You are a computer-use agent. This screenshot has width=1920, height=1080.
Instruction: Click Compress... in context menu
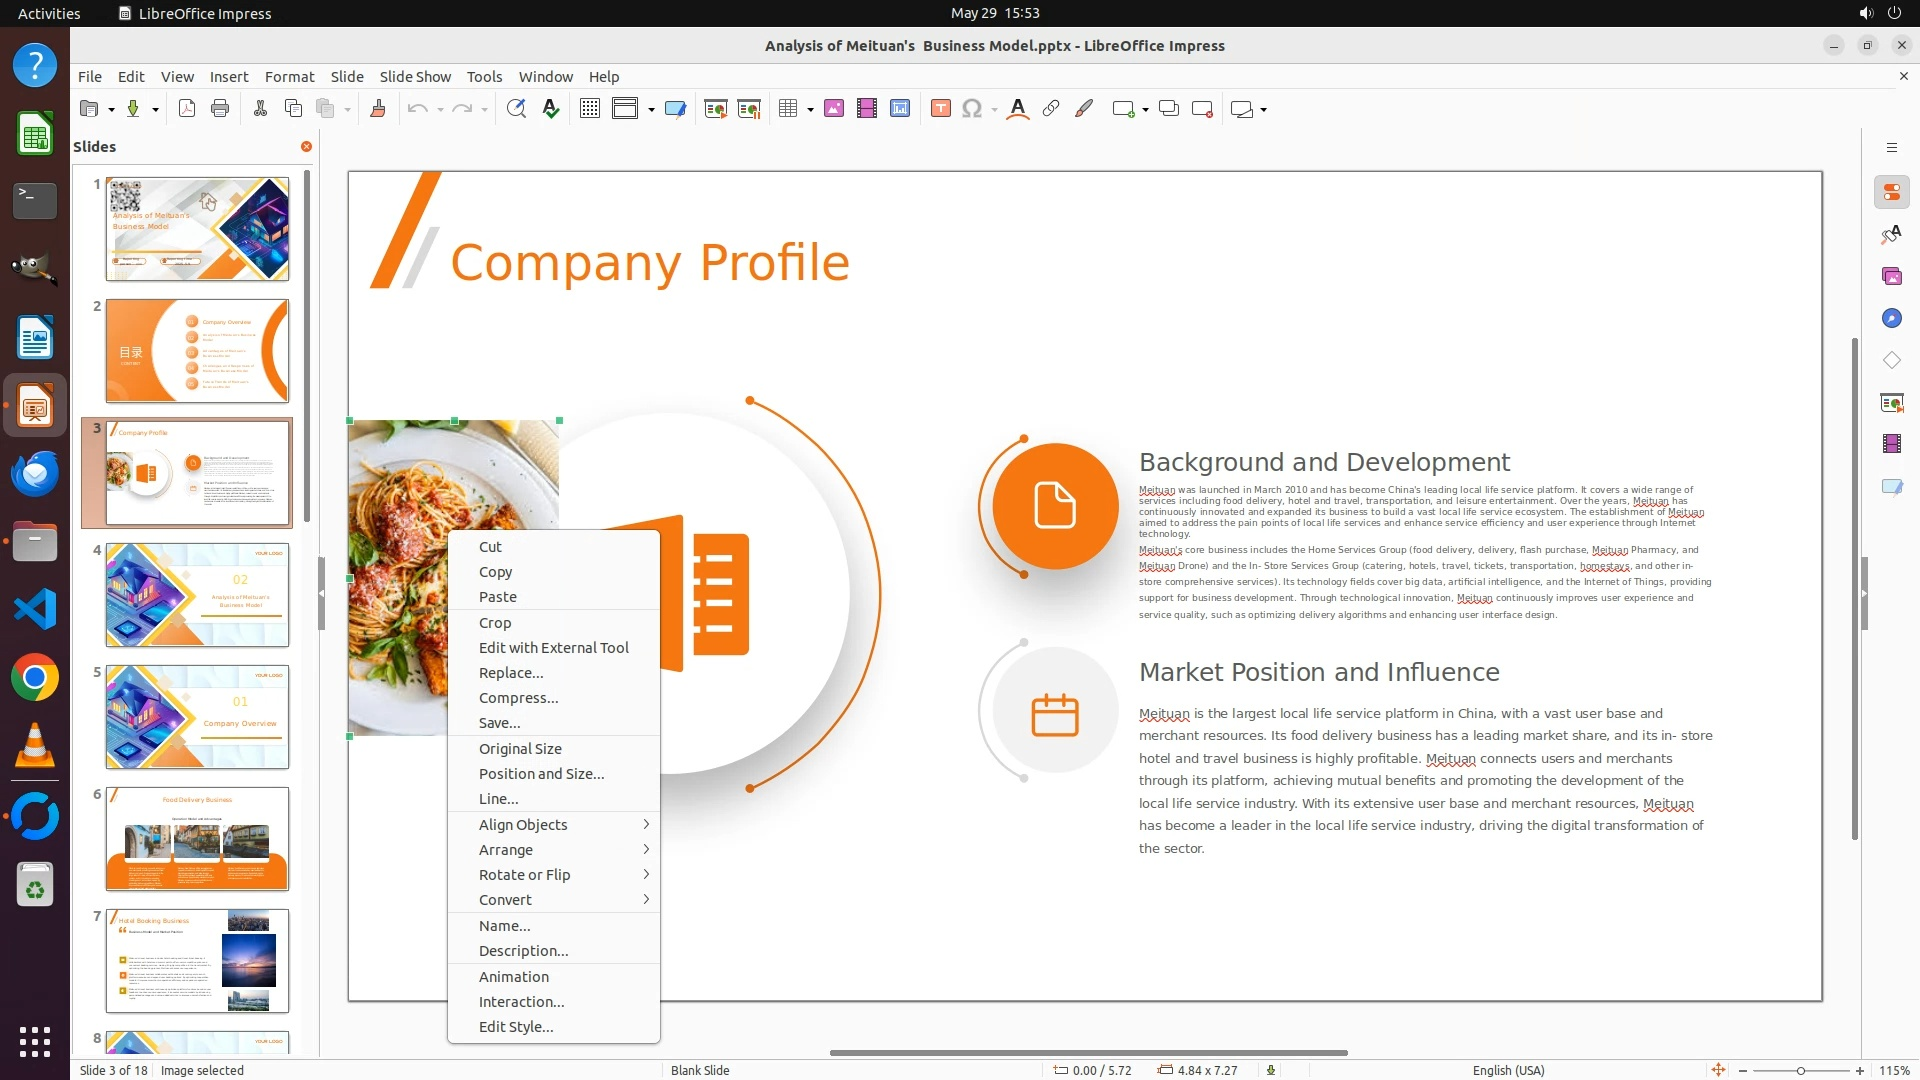[x=518, y=697]
